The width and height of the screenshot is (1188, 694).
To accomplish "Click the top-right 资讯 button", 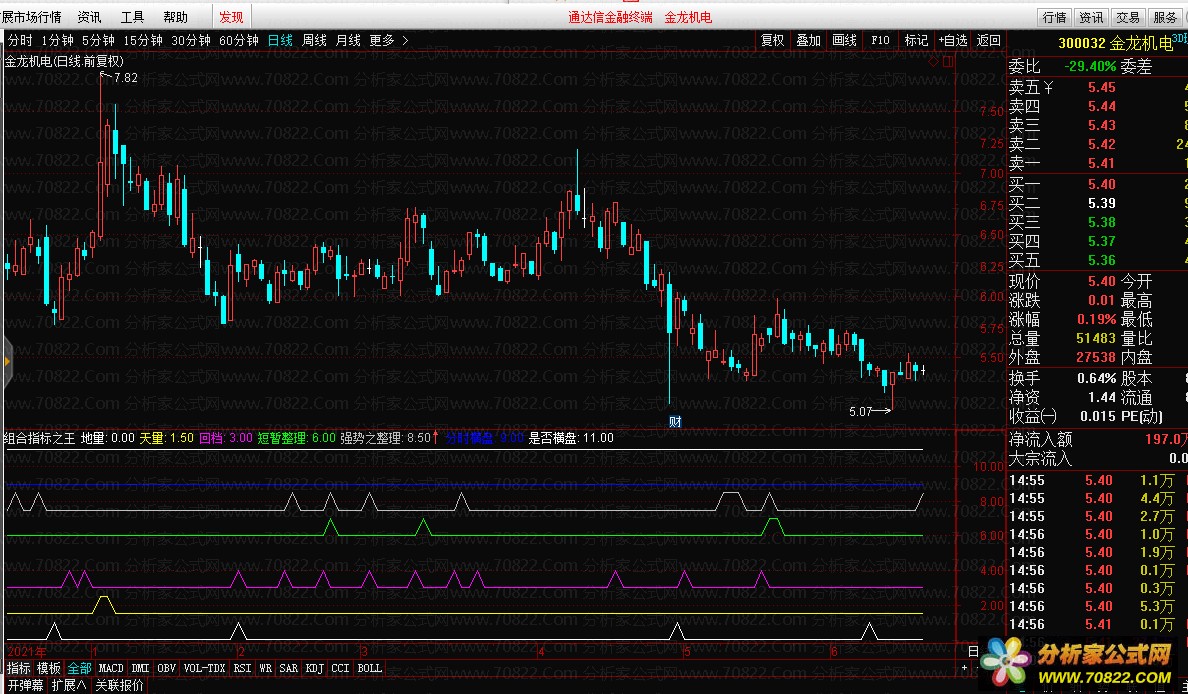I will (x=1091, y=17).
